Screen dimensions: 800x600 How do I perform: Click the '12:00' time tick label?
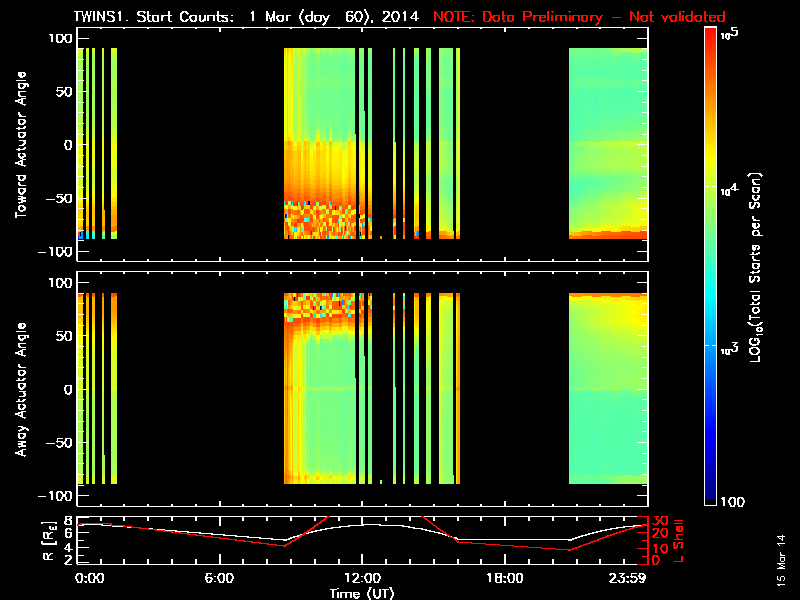(361, 578)
